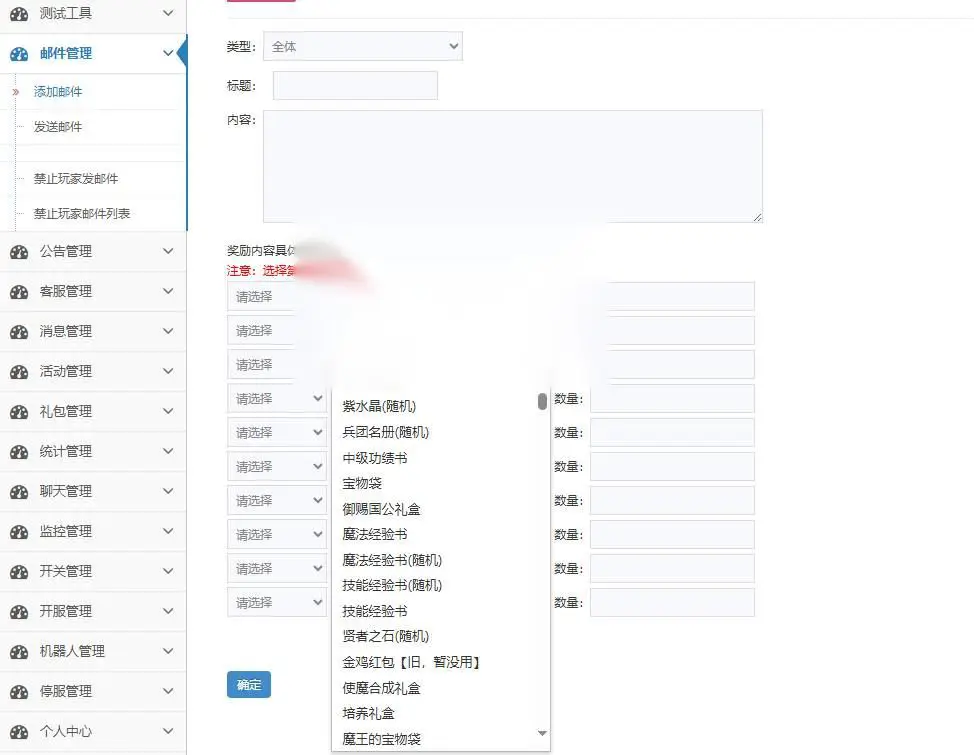This screenshot has width=974, height=755.
Task: Click the dashboard icon beside 聊天管理
Action: [x=19, y=492]
